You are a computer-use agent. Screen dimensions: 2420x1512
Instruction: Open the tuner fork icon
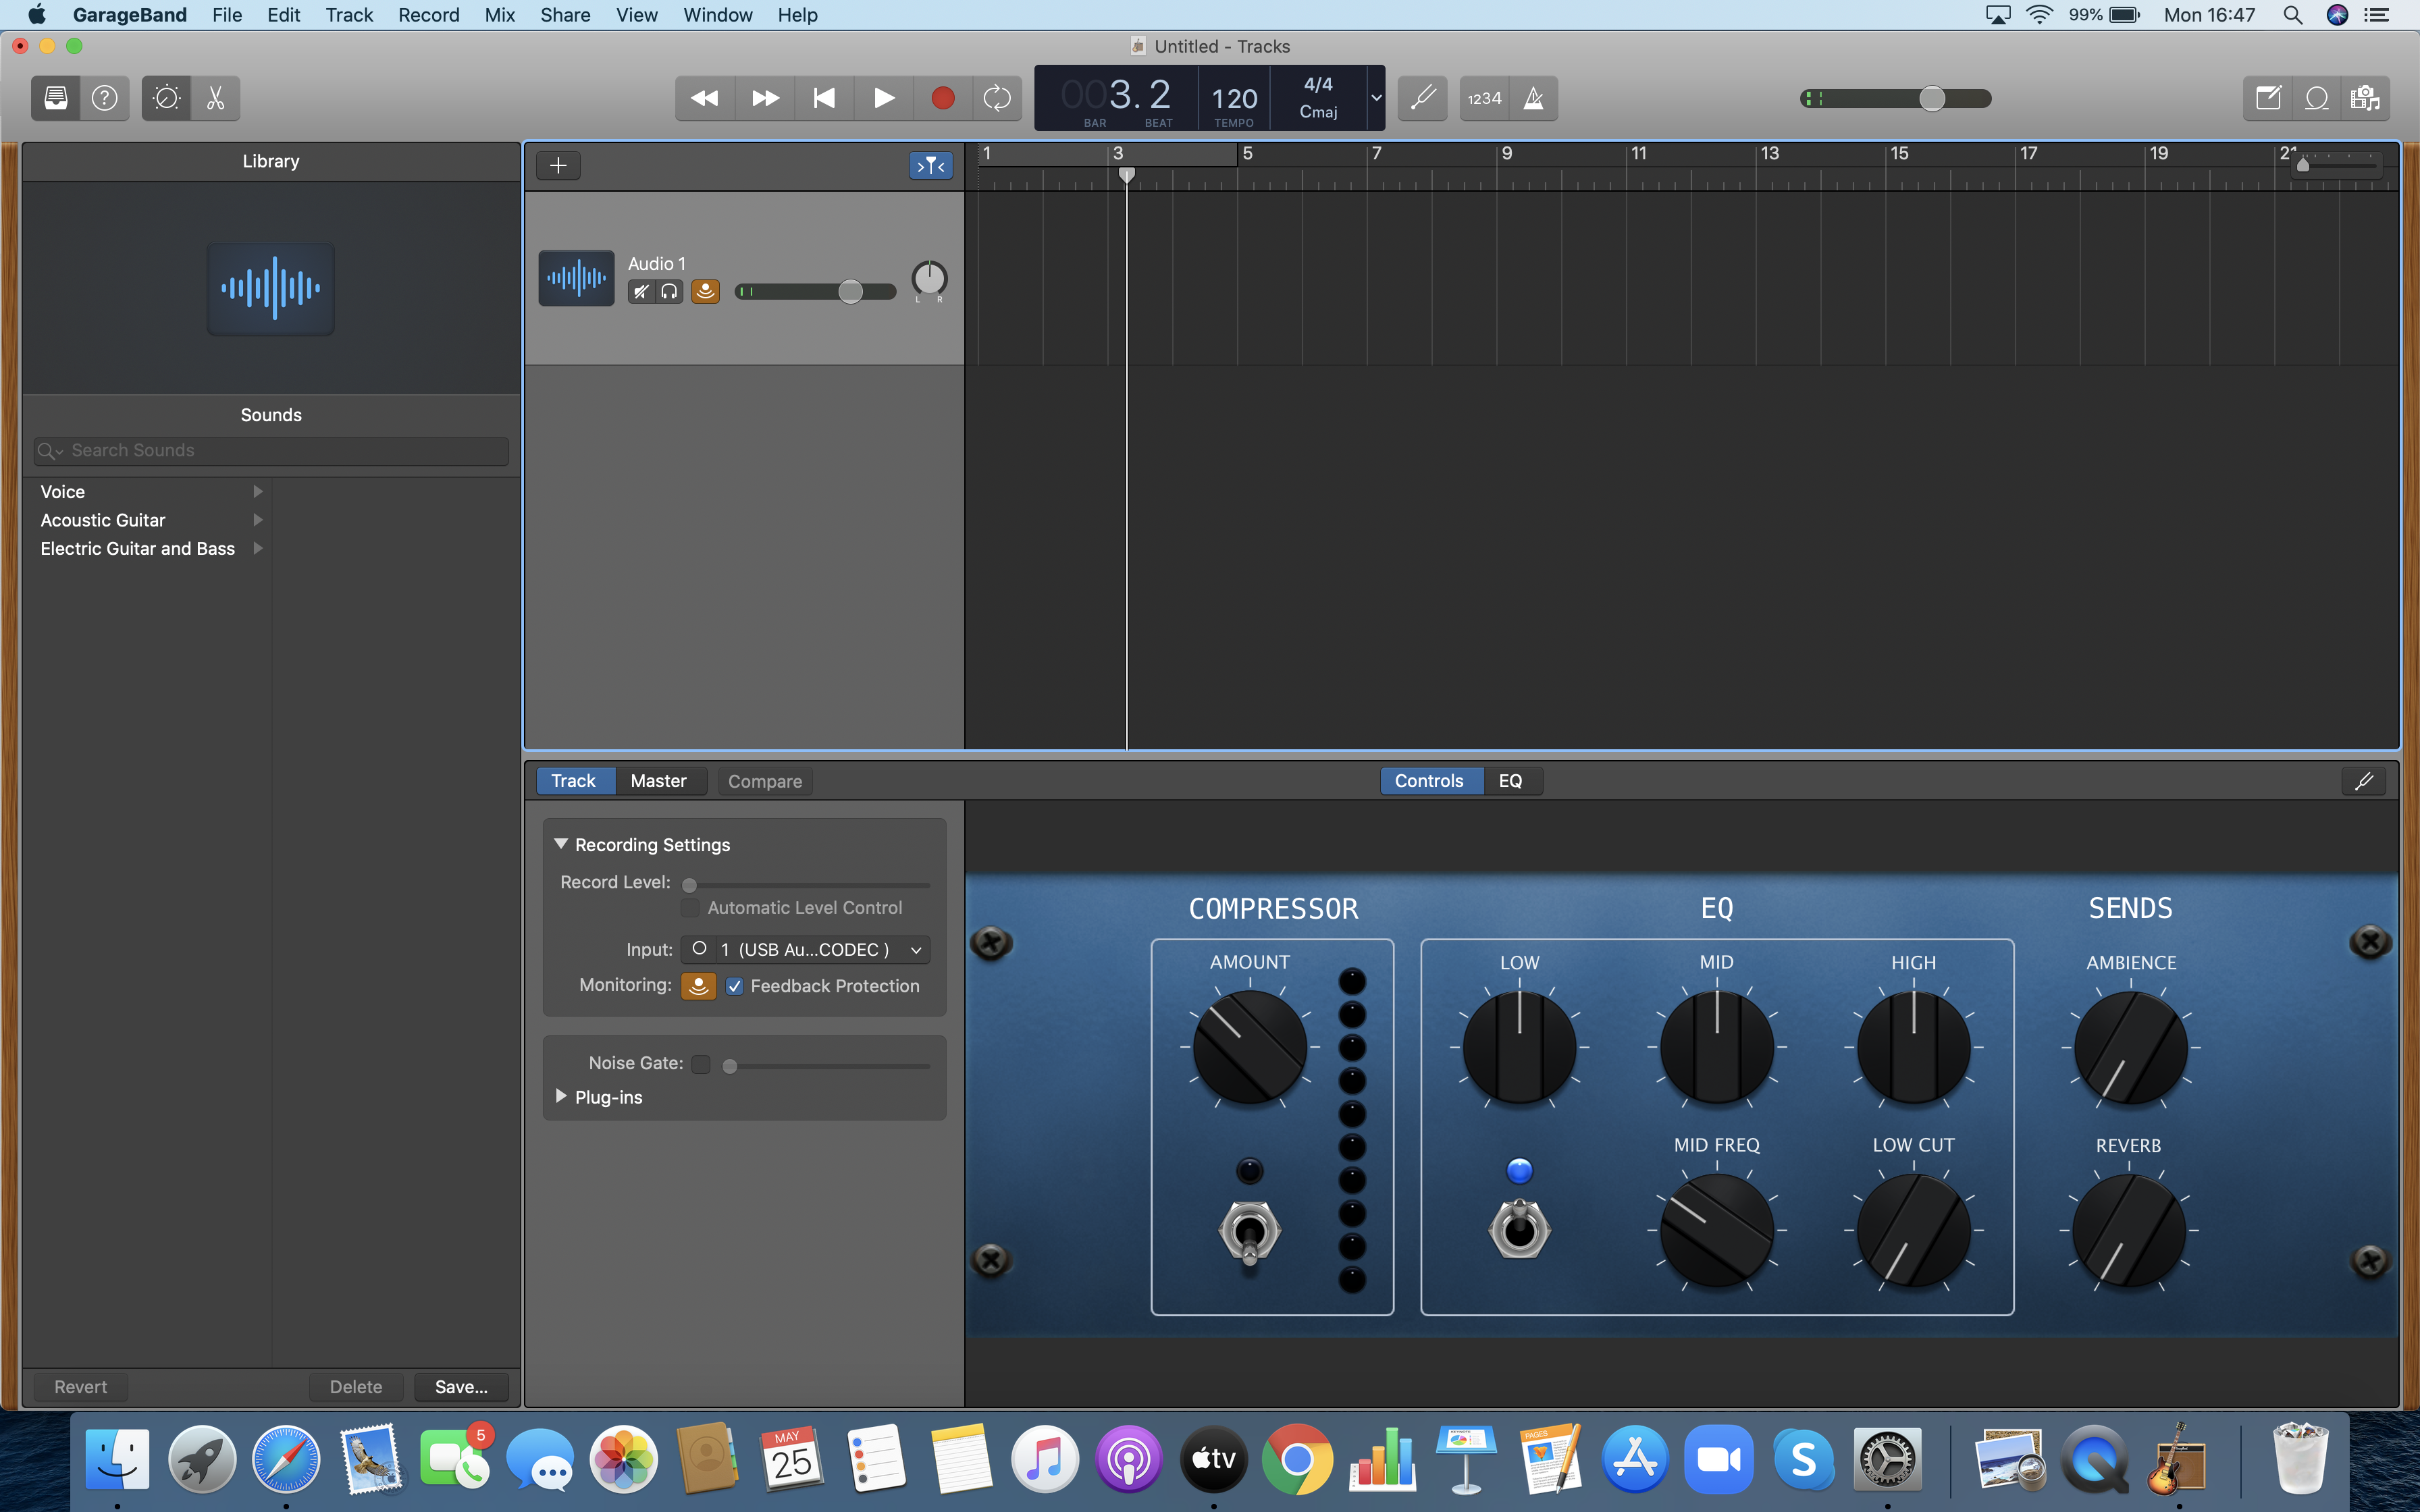pos(1422,98)
